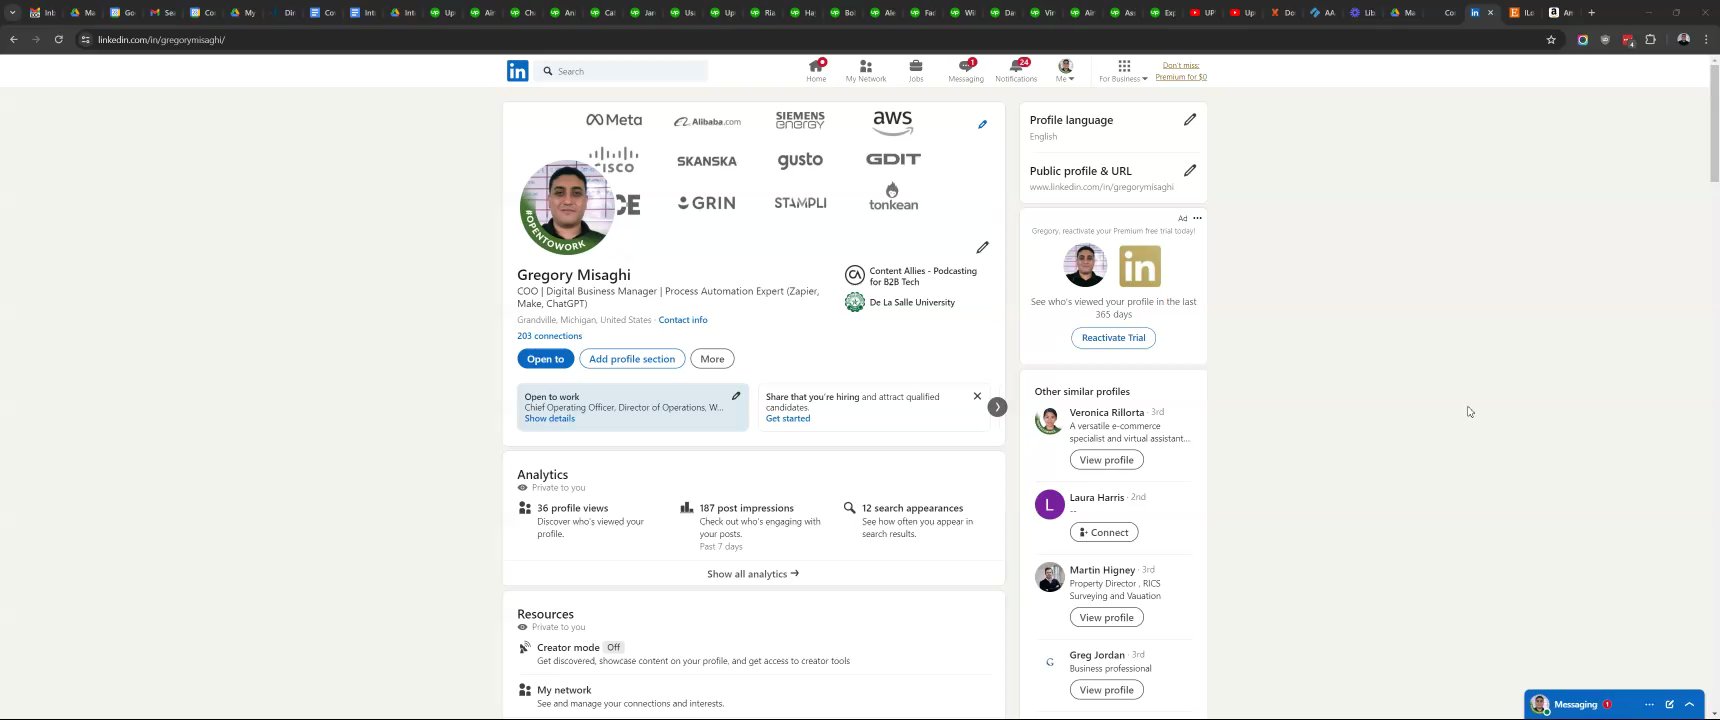Edit the cover banner with blue pencil
The height and width of the screenshot is (720, 1720).
point(982,124)
